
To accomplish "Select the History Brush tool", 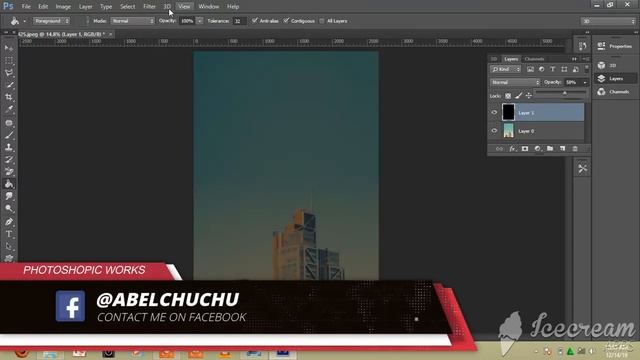I will click(9, 159).
